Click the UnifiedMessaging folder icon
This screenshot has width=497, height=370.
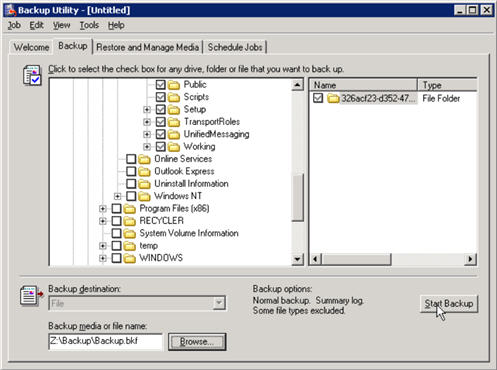[174, 134]
